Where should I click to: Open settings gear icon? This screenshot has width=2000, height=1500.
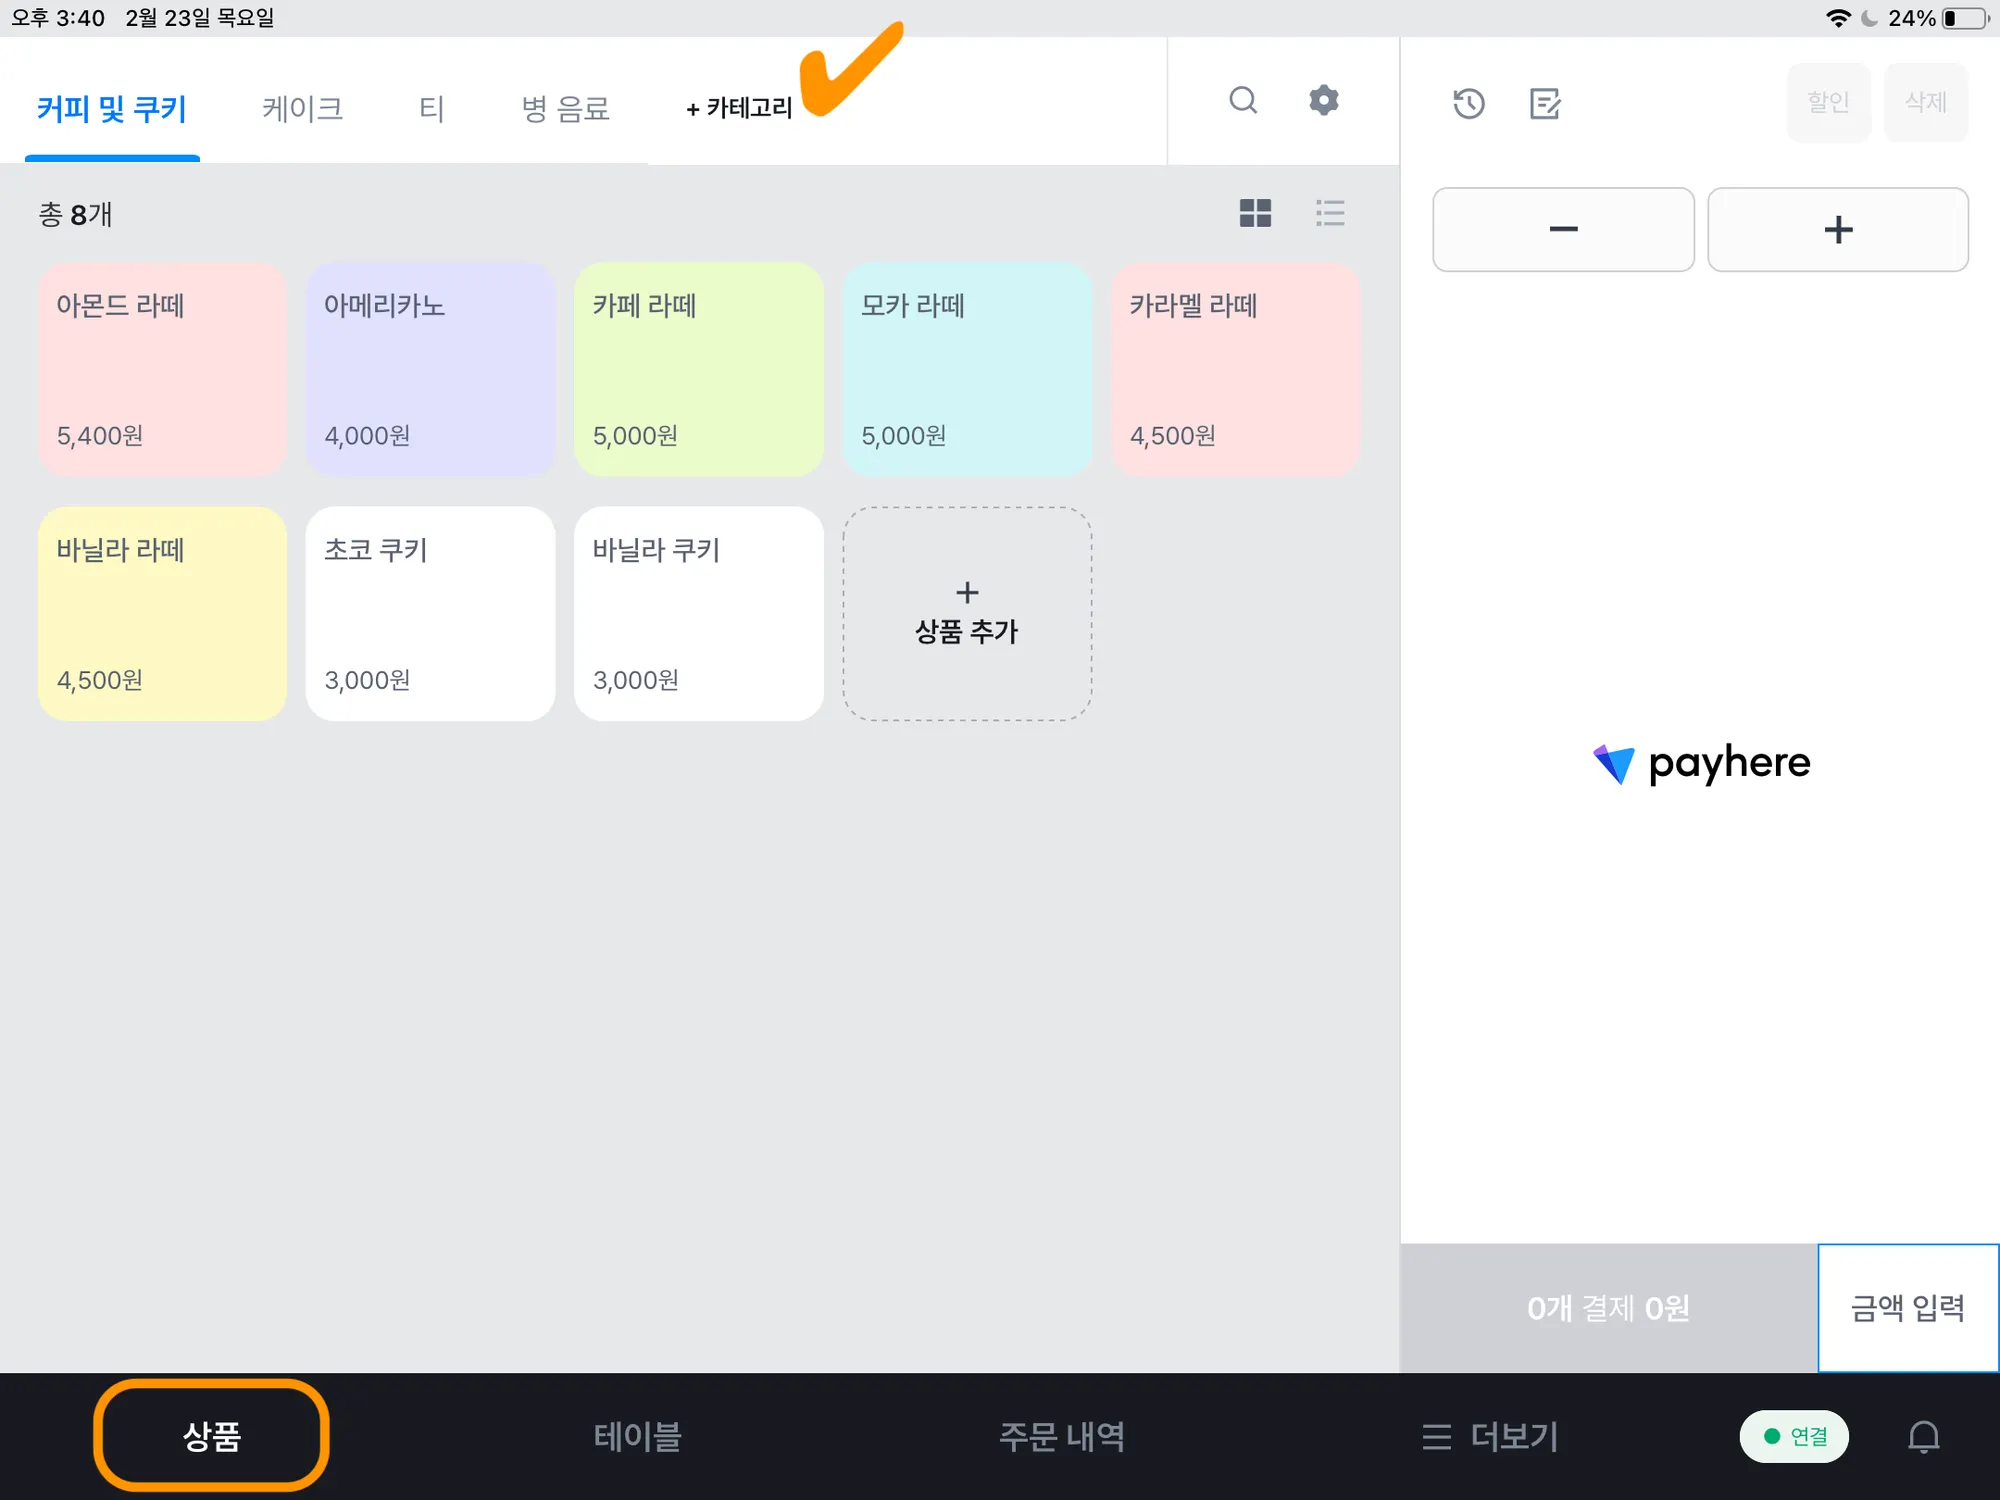[1323, 100]
